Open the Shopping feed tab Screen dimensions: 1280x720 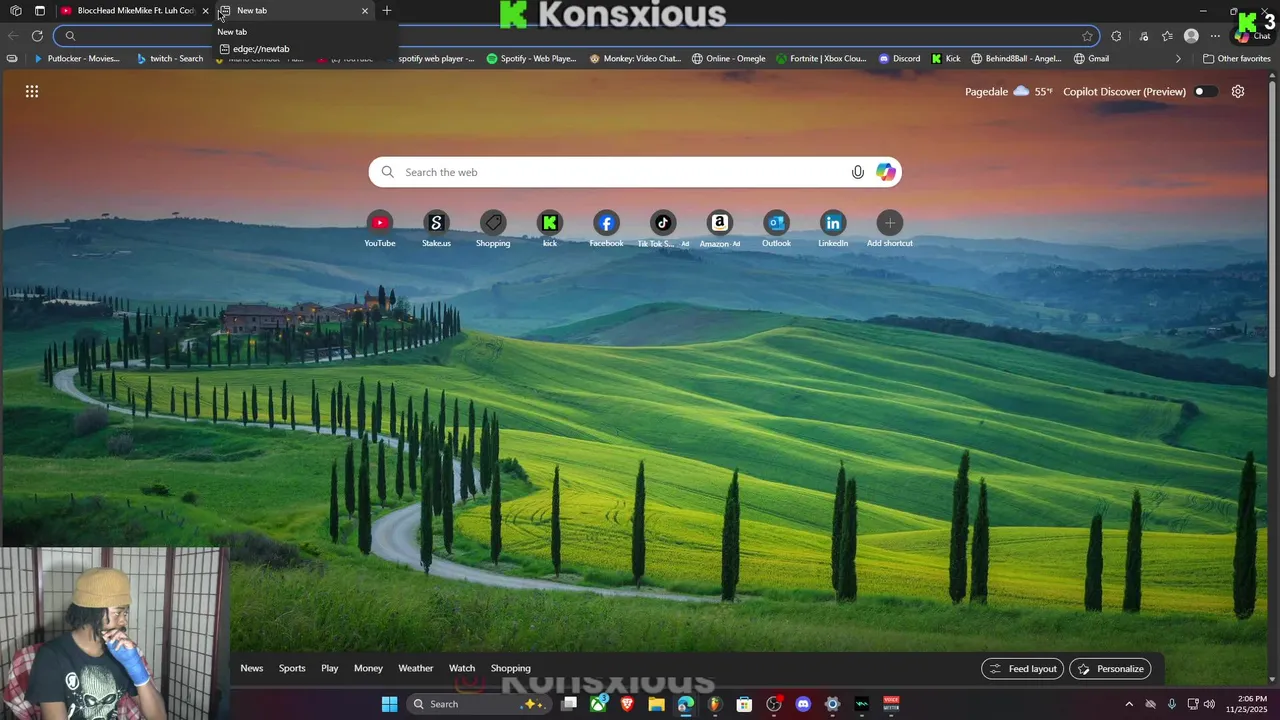coord(511,668)
